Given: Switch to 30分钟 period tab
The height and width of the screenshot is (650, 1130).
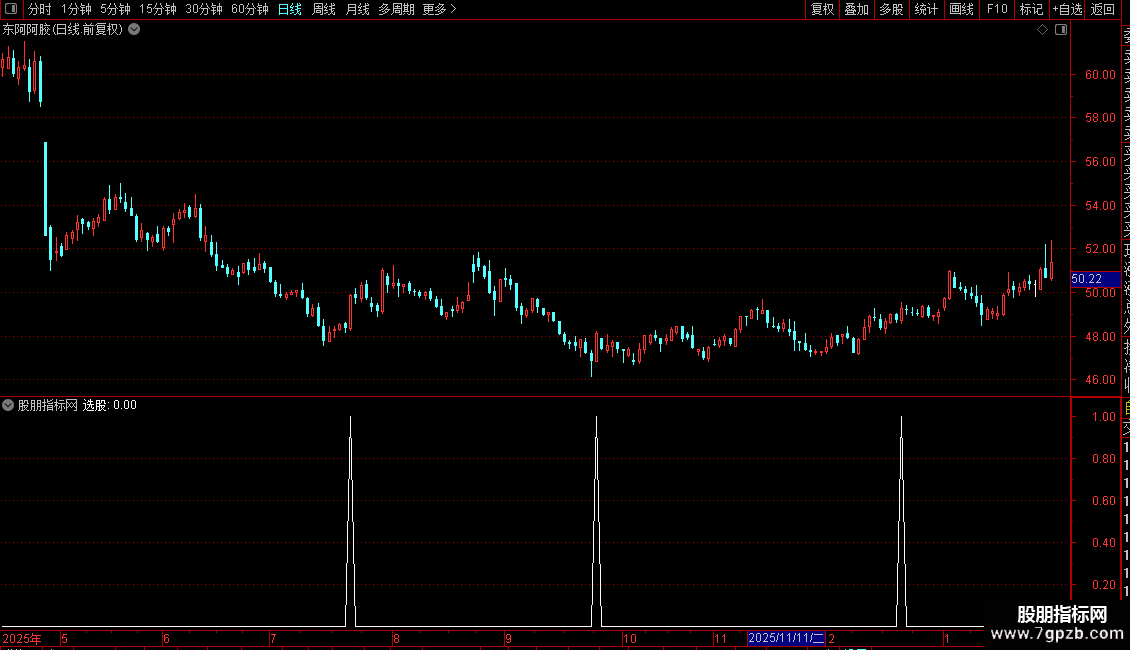Looking at the screenshot, I should [204, 9].
